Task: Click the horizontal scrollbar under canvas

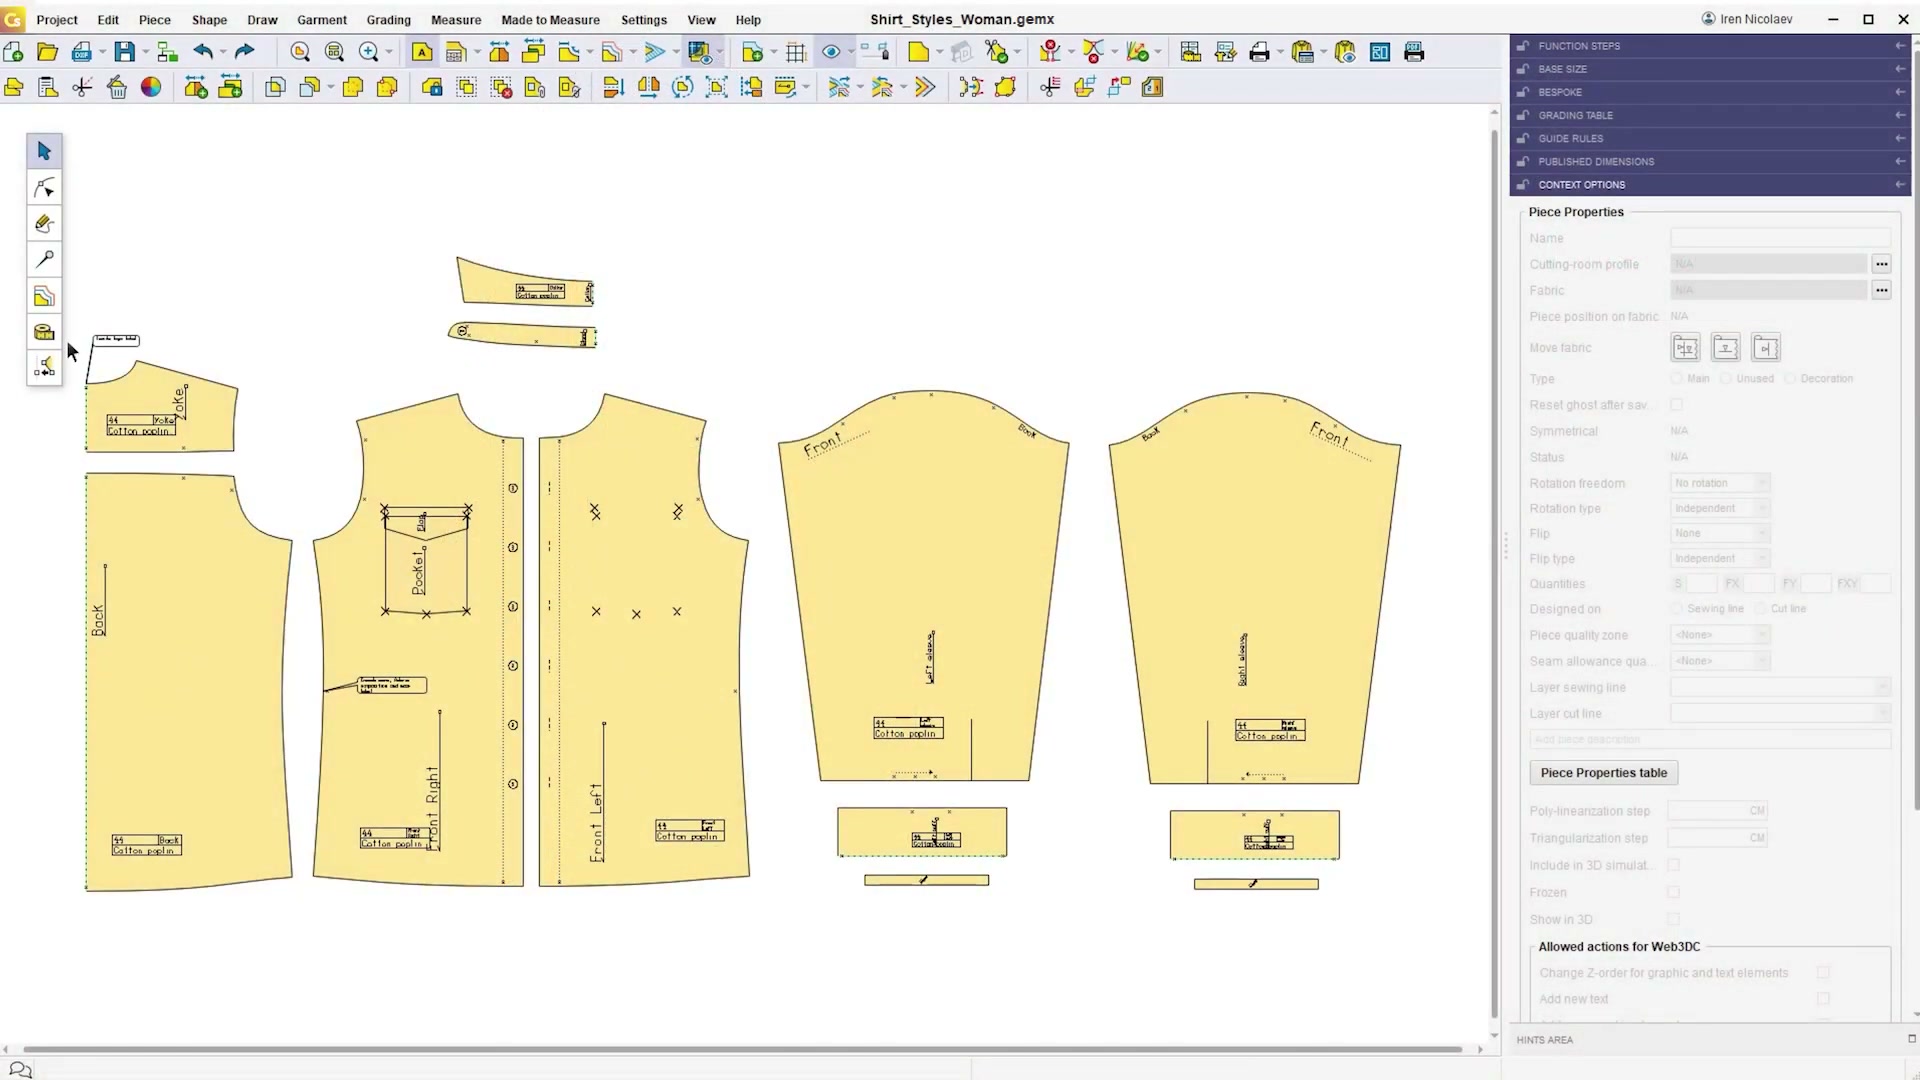Action: point(742,1049)
